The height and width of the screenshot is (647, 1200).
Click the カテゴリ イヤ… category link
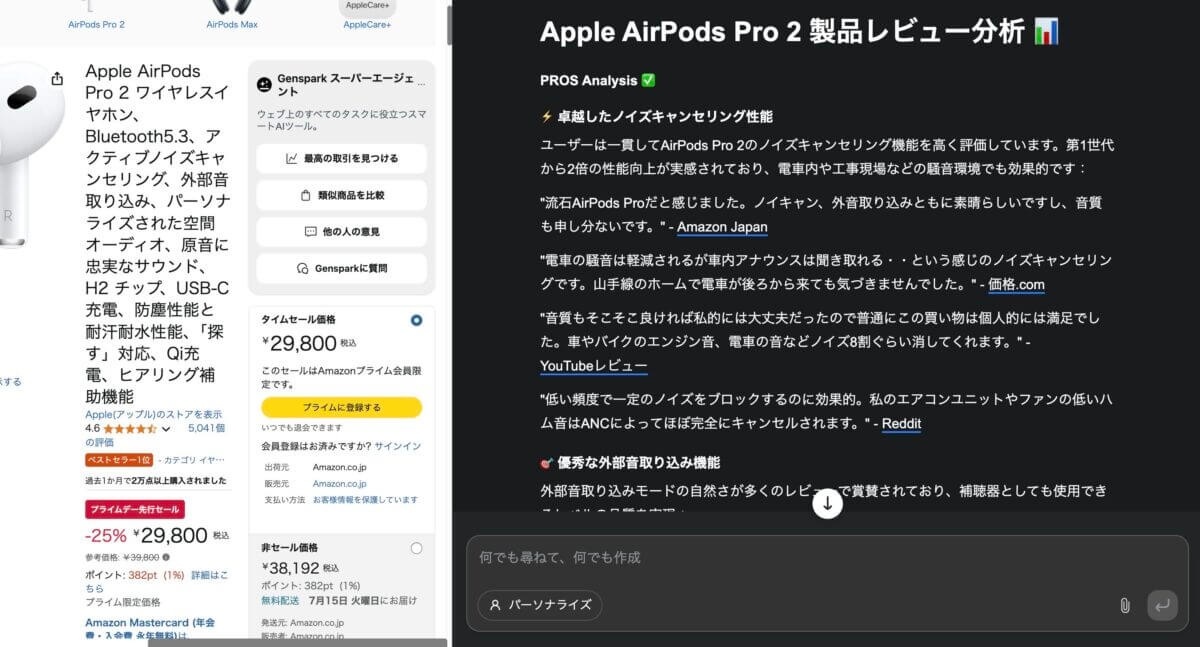196,460
